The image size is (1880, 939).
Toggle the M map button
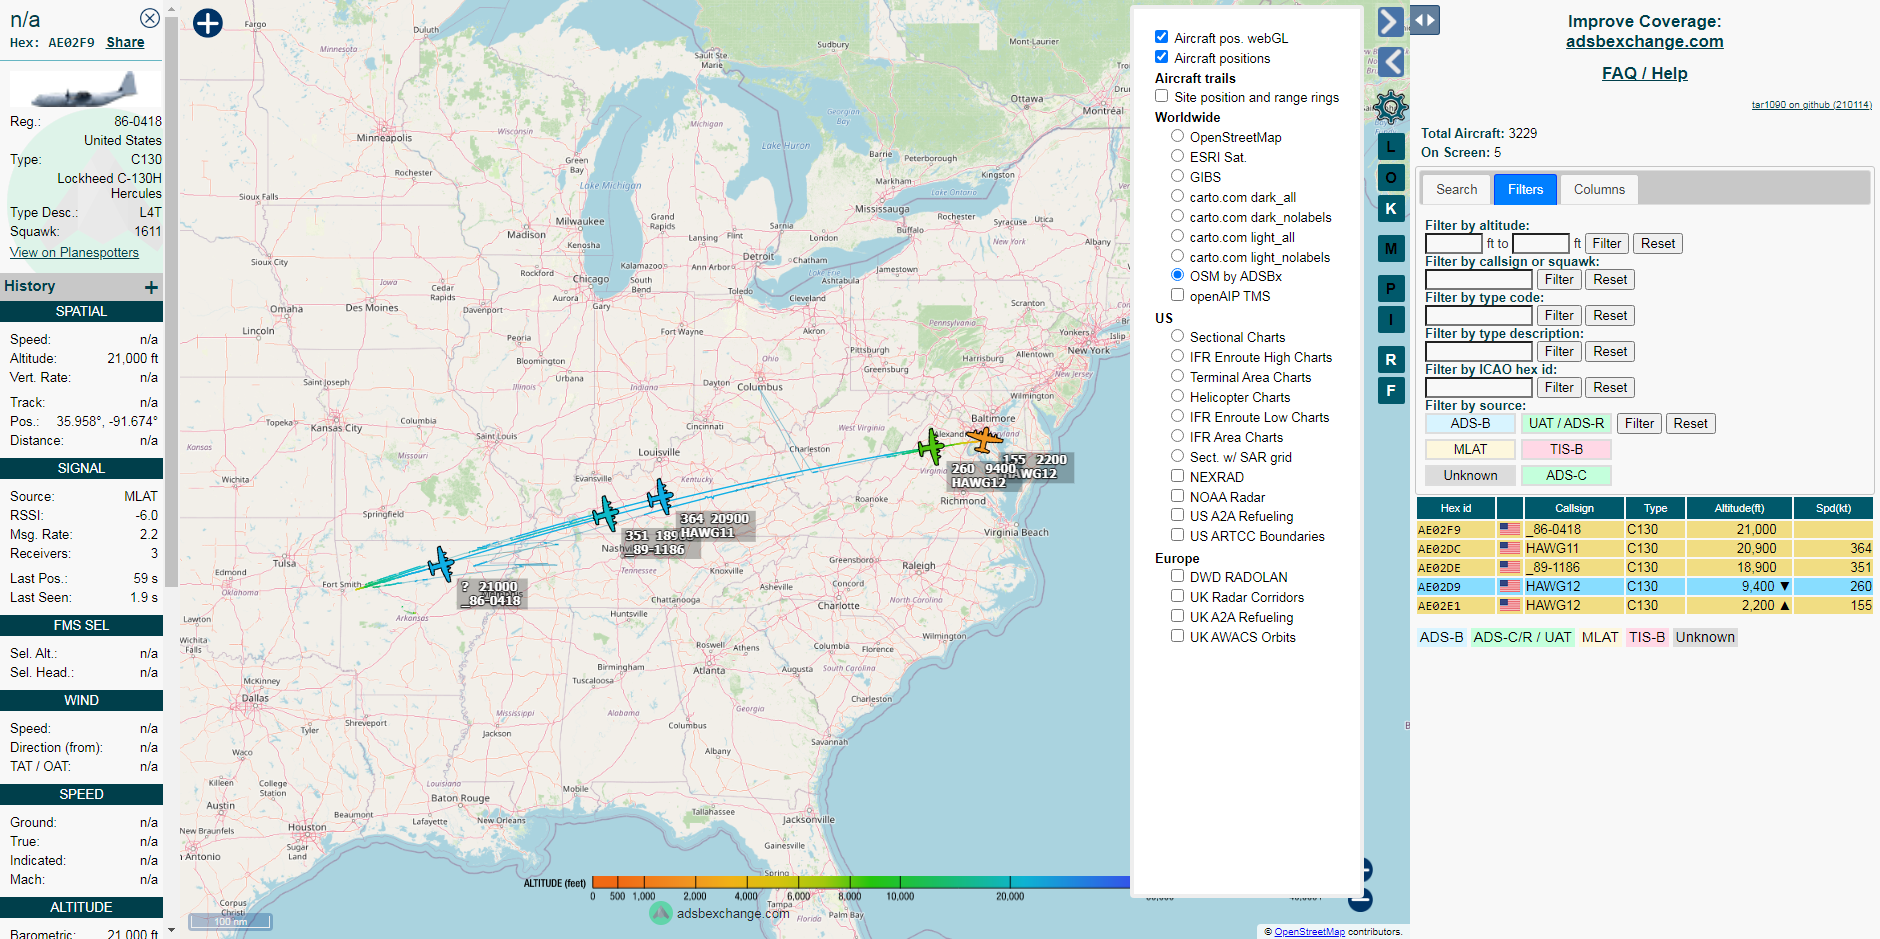coord(1391,248)
